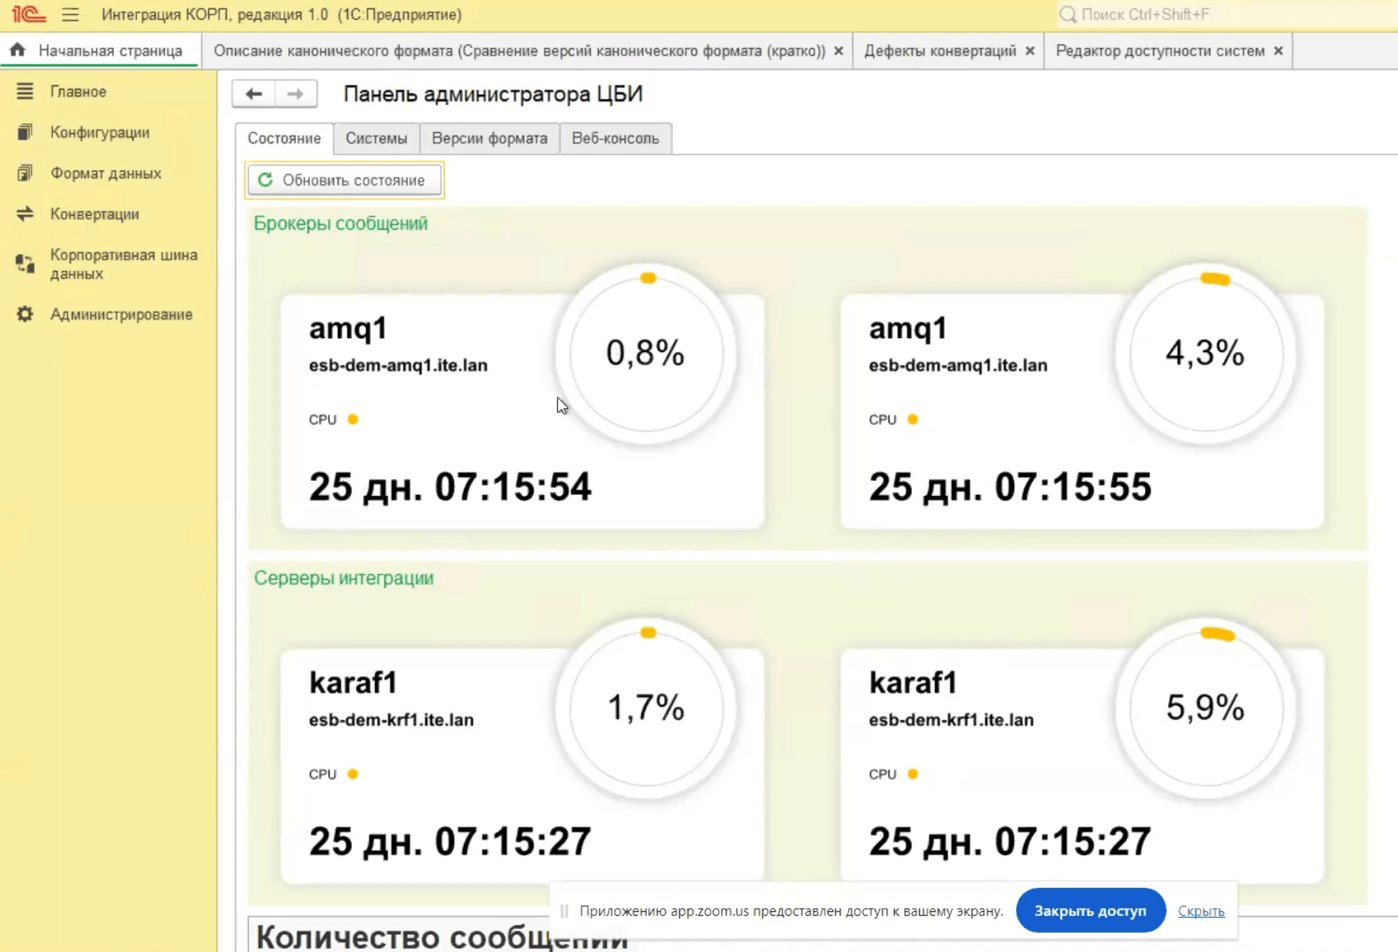Click the Панель администратора ЦБИ title
1398x952 pixels.
pyautogui.click(x=493, y=94)
